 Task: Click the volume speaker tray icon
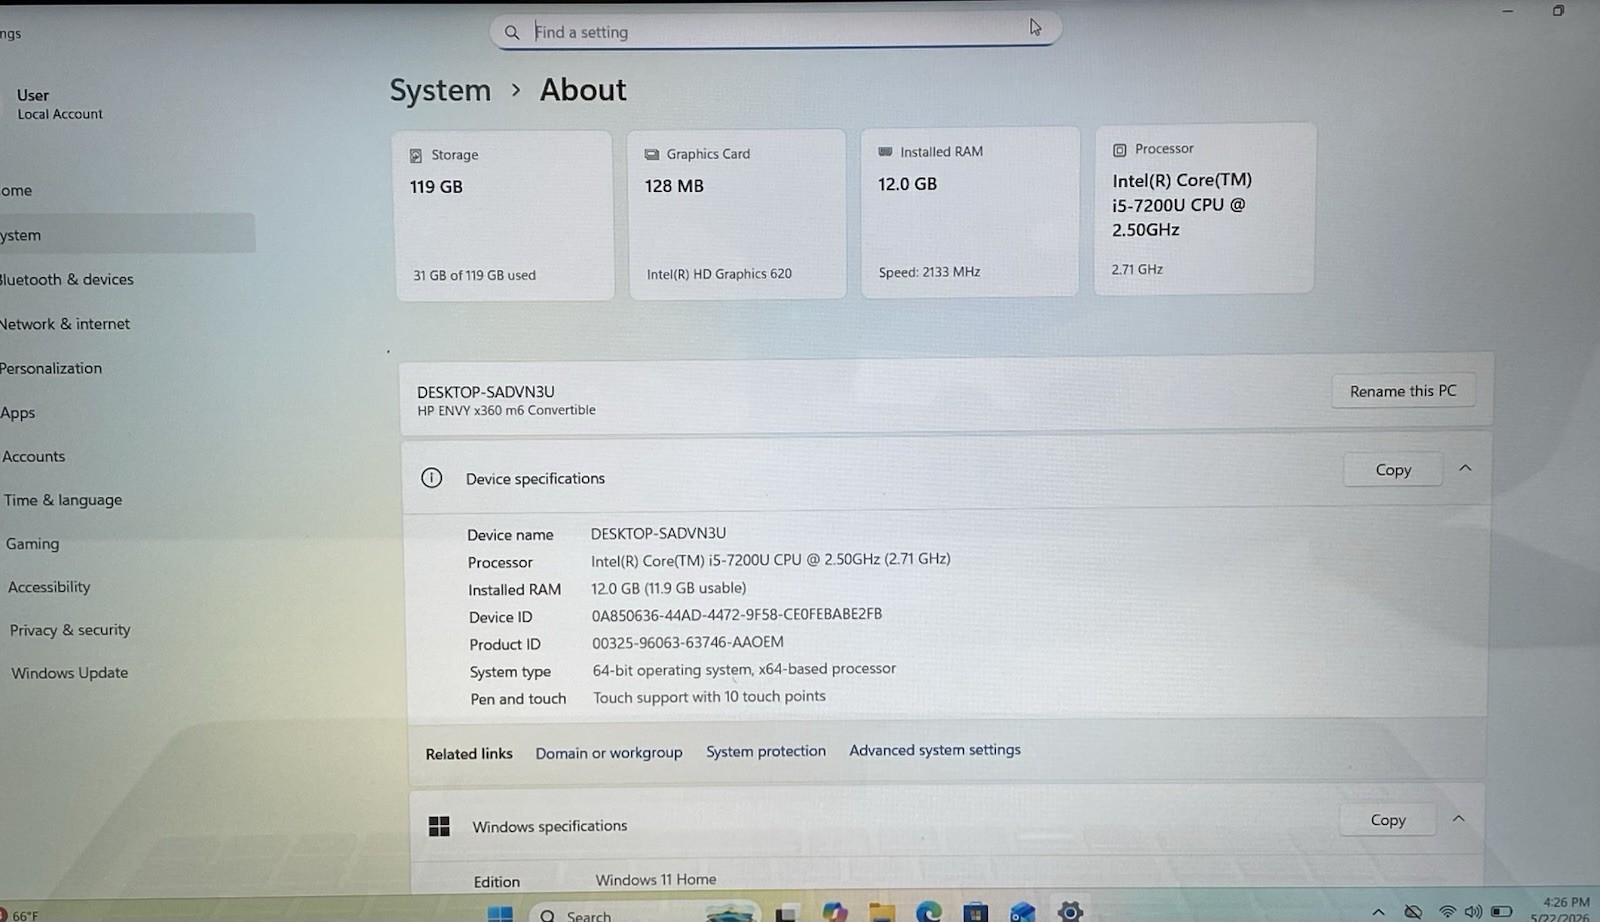click(1473, 912)
